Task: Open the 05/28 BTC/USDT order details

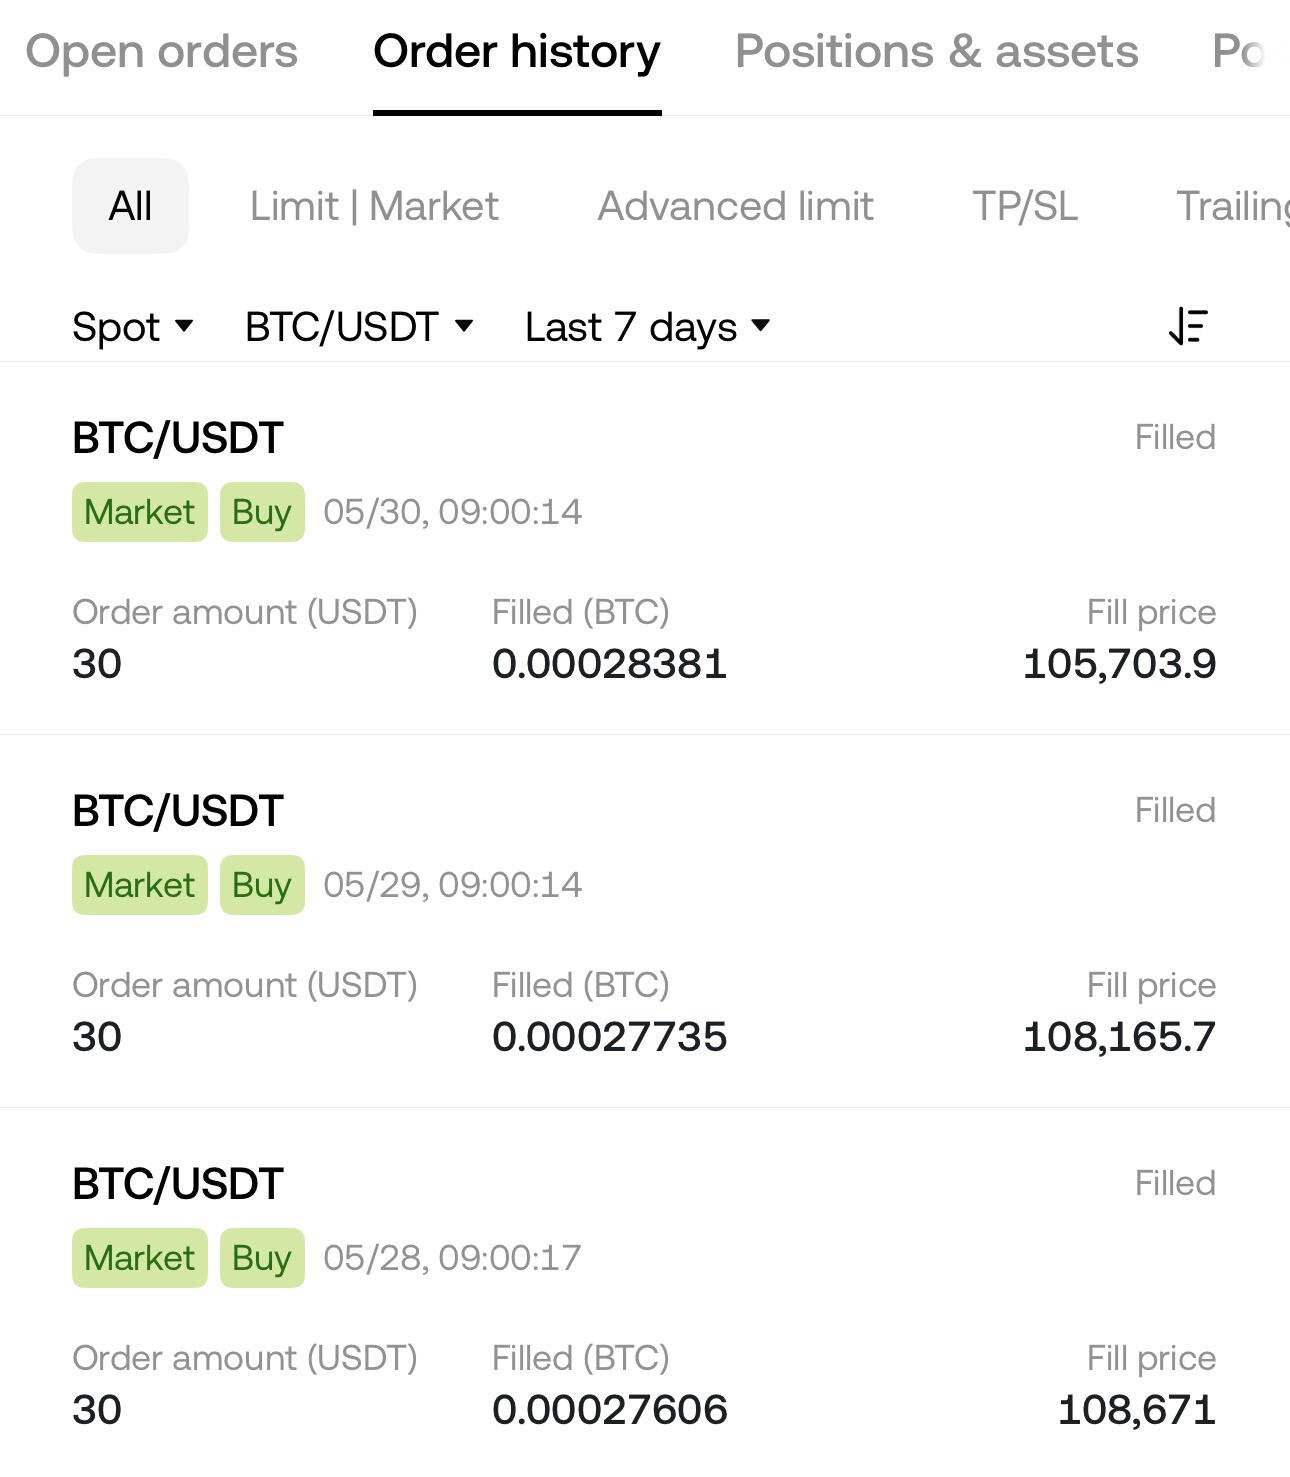Action: tap(645, 1293)
